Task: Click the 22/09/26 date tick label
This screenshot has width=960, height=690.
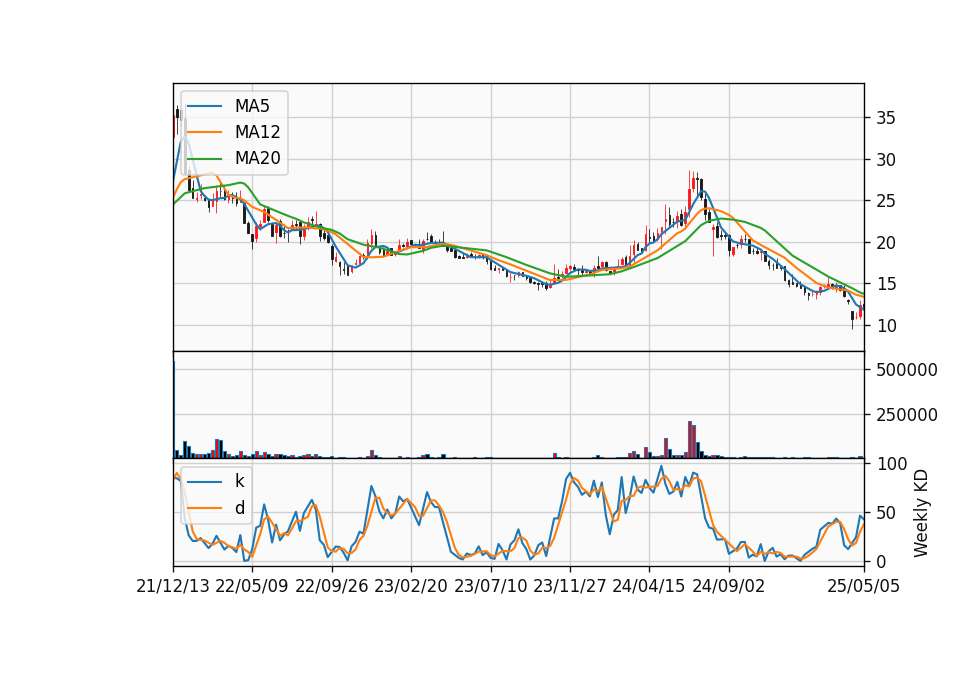Action: (x=332, y=586)
